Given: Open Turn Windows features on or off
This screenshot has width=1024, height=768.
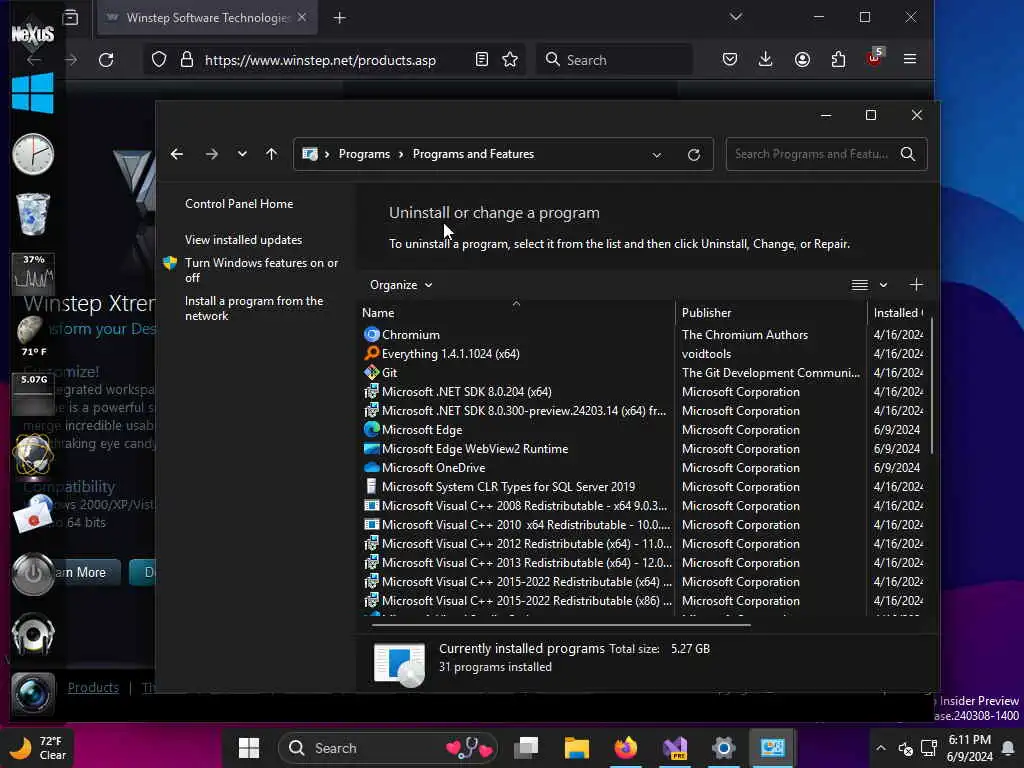Looking at the screenshot, I should tap(261, 270).
